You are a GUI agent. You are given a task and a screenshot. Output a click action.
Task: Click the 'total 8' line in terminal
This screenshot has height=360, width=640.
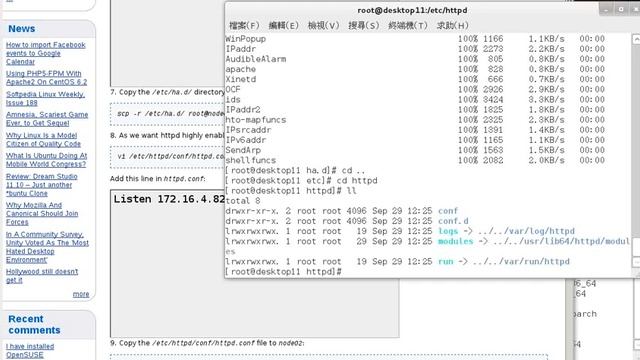pos(243,201)
